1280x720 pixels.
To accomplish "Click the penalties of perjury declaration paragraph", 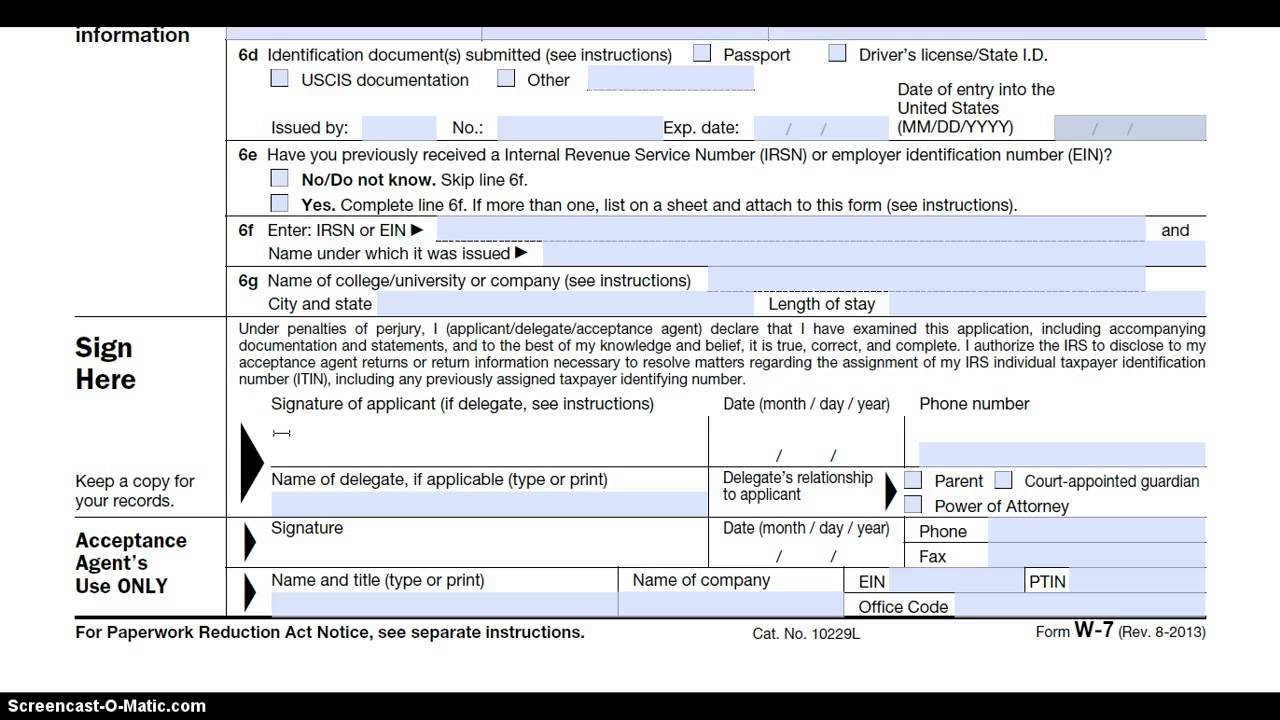I will (x=722, y=354).
